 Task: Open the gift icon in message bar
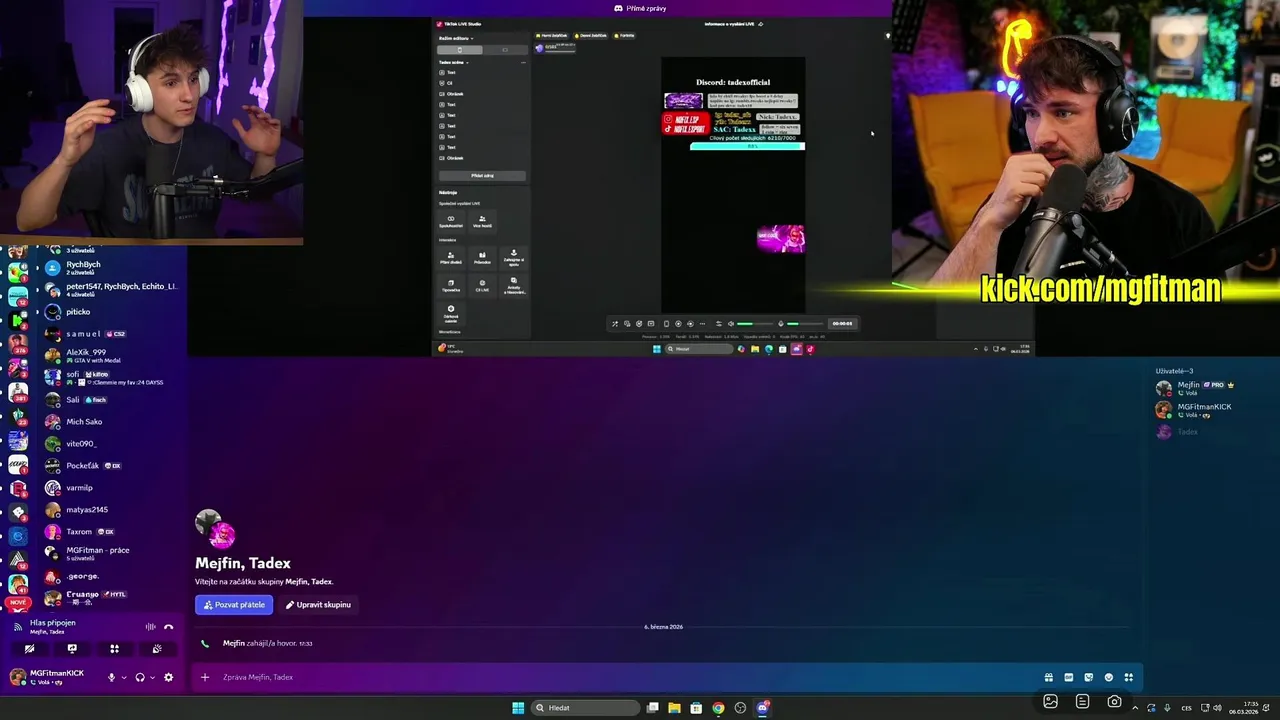coord(1048,677)
